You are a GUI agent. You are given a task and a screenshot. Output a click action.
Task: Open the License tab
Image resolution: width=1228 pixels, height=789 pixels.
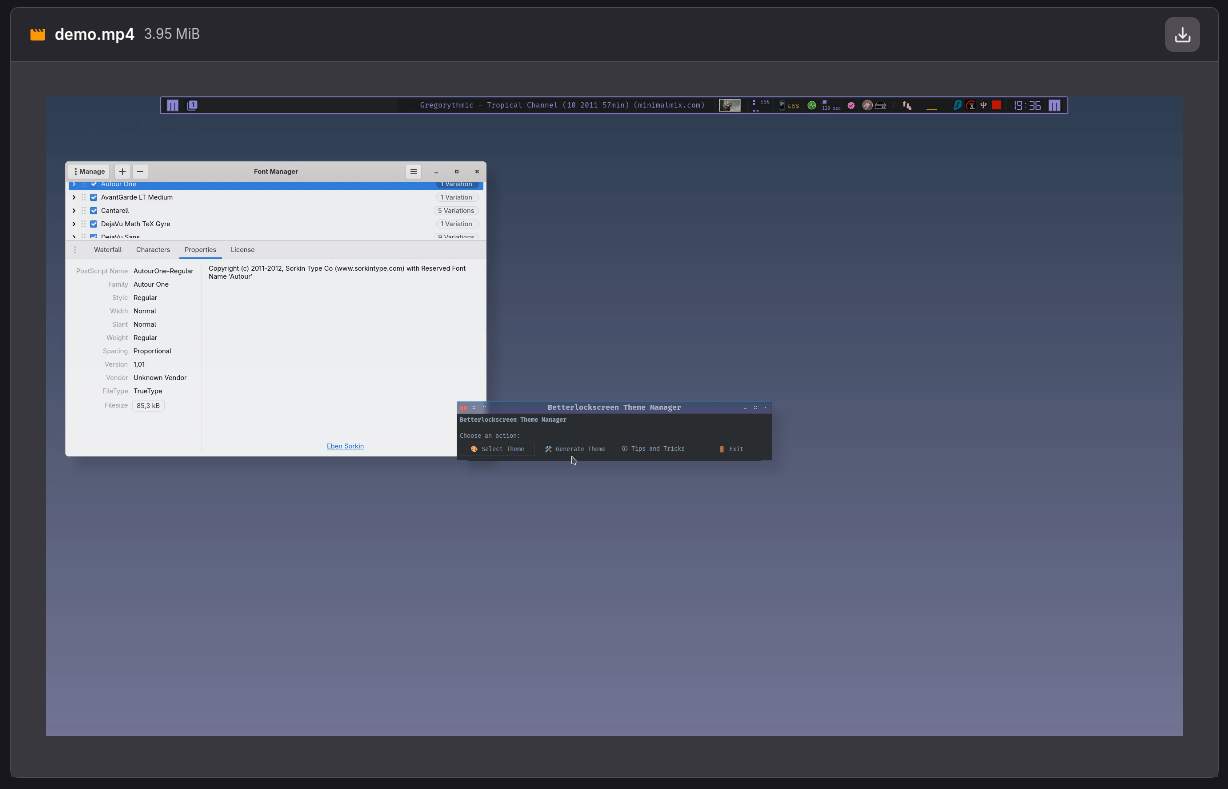coord(242,250)
